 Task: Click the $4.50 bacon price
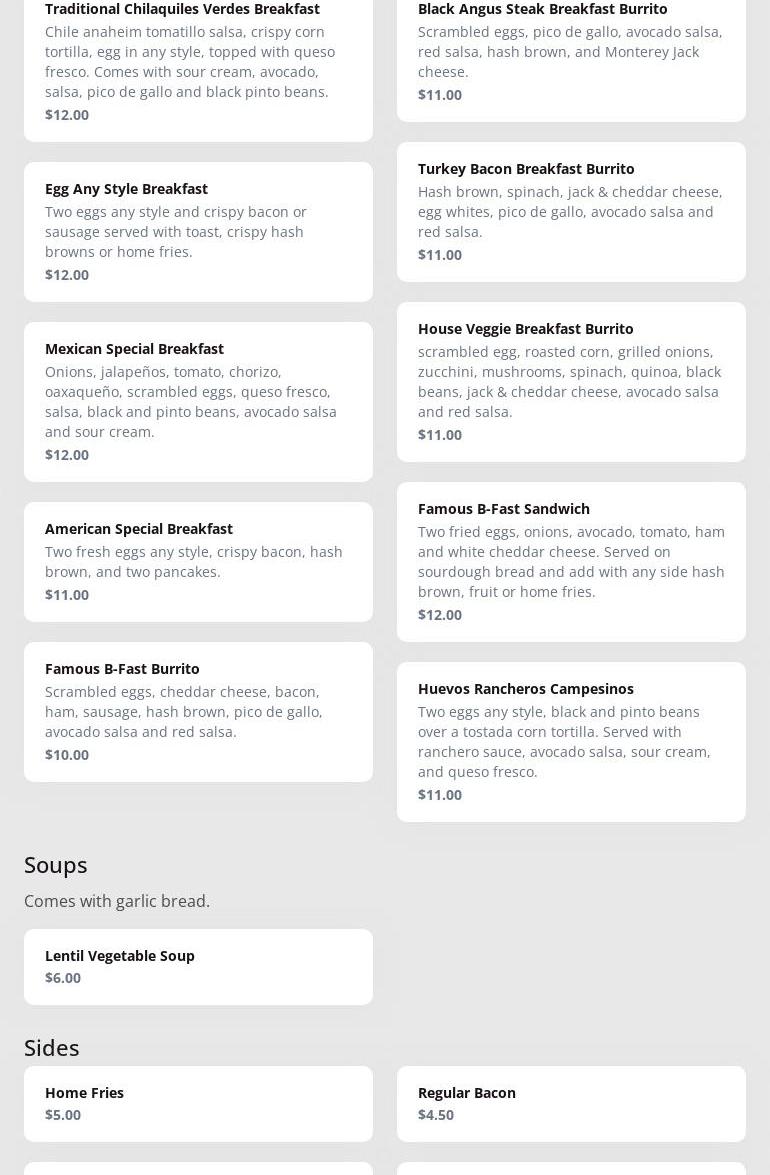pos(436,1114)
